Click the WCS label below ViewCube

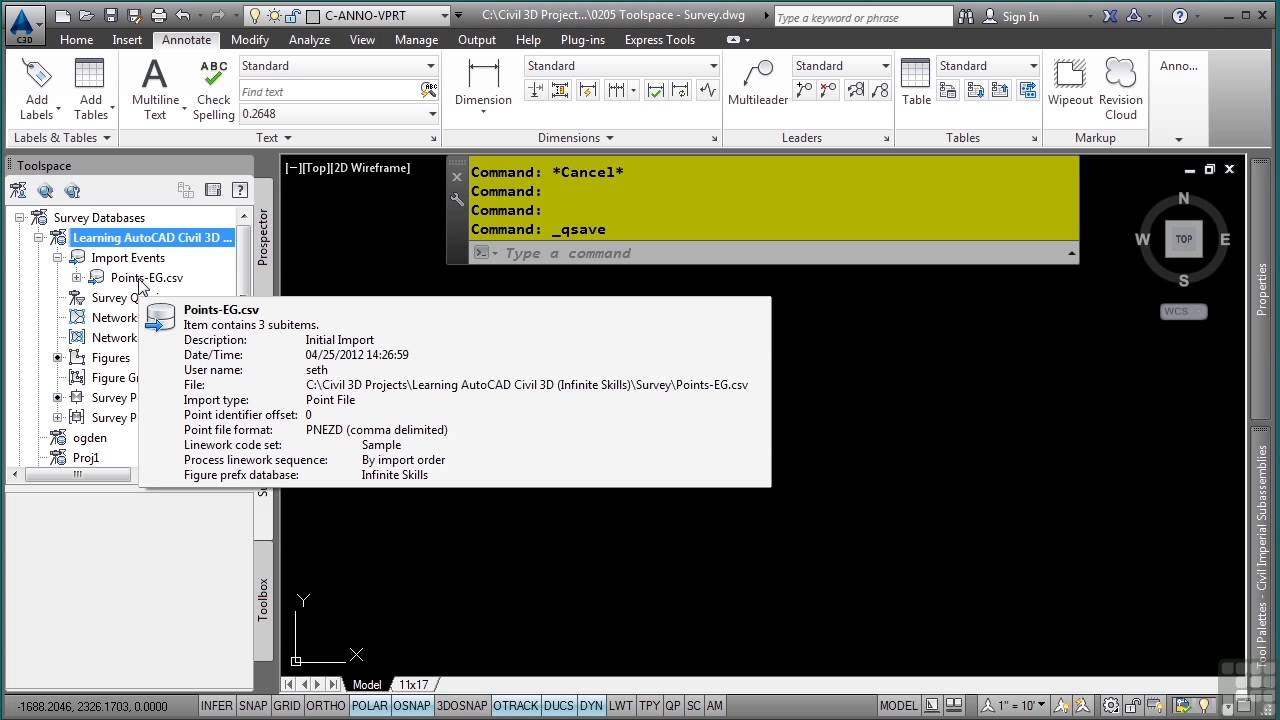point(1184,312)
